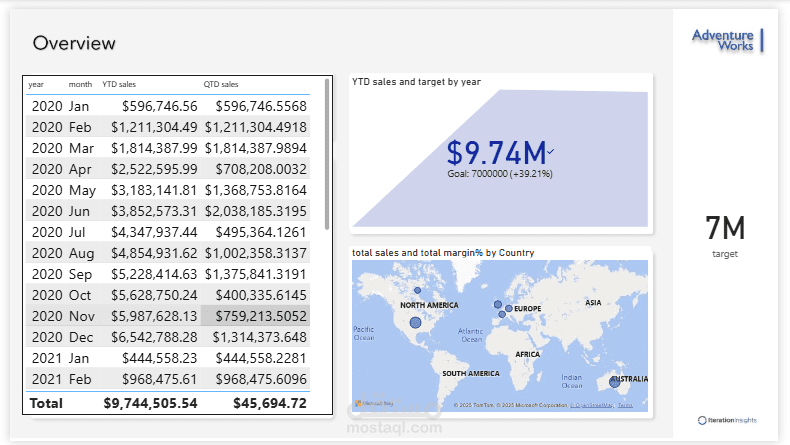Screen dimensions: 790x445
Task: Click the $9.74M KPI value
Action: pos(496,153)
